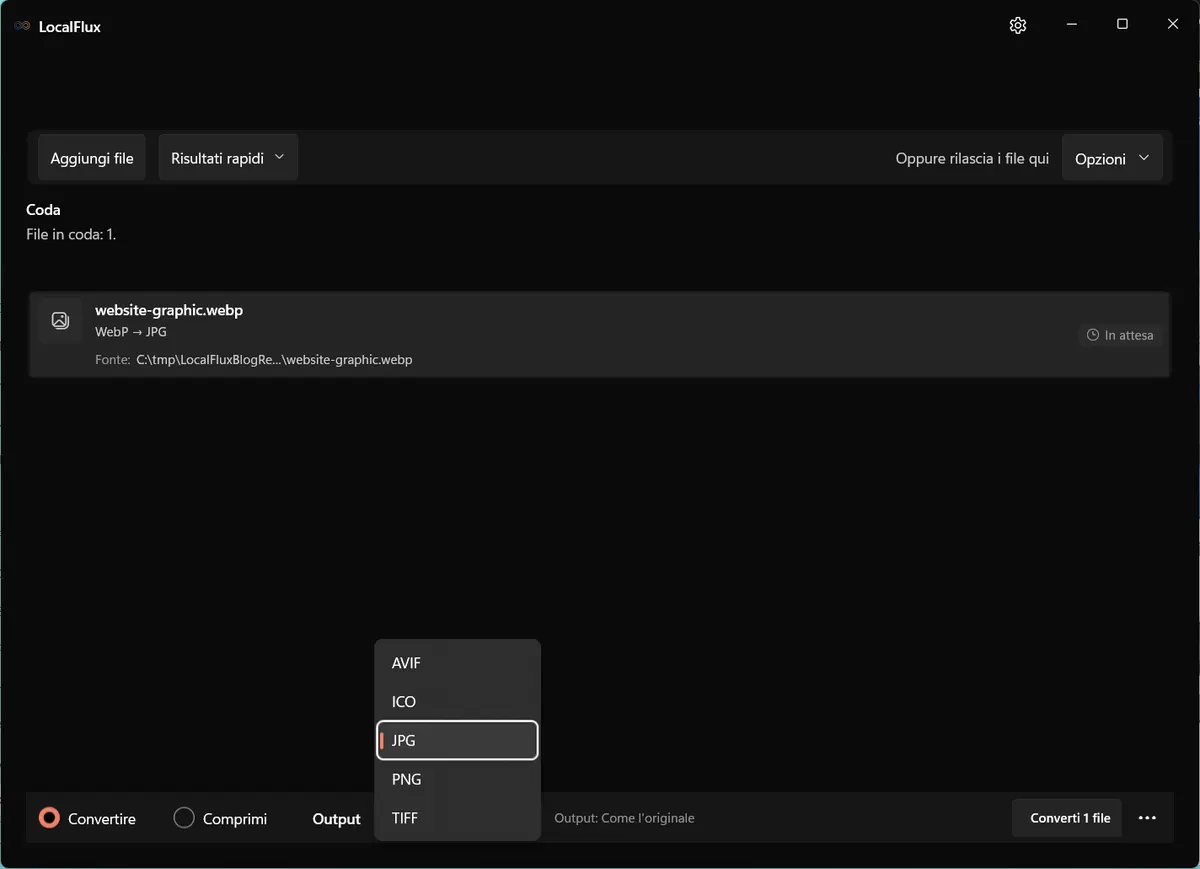Screen dimensions: 1200x869
Task: Choose TIFF as the output format
Action: point(457,818)
